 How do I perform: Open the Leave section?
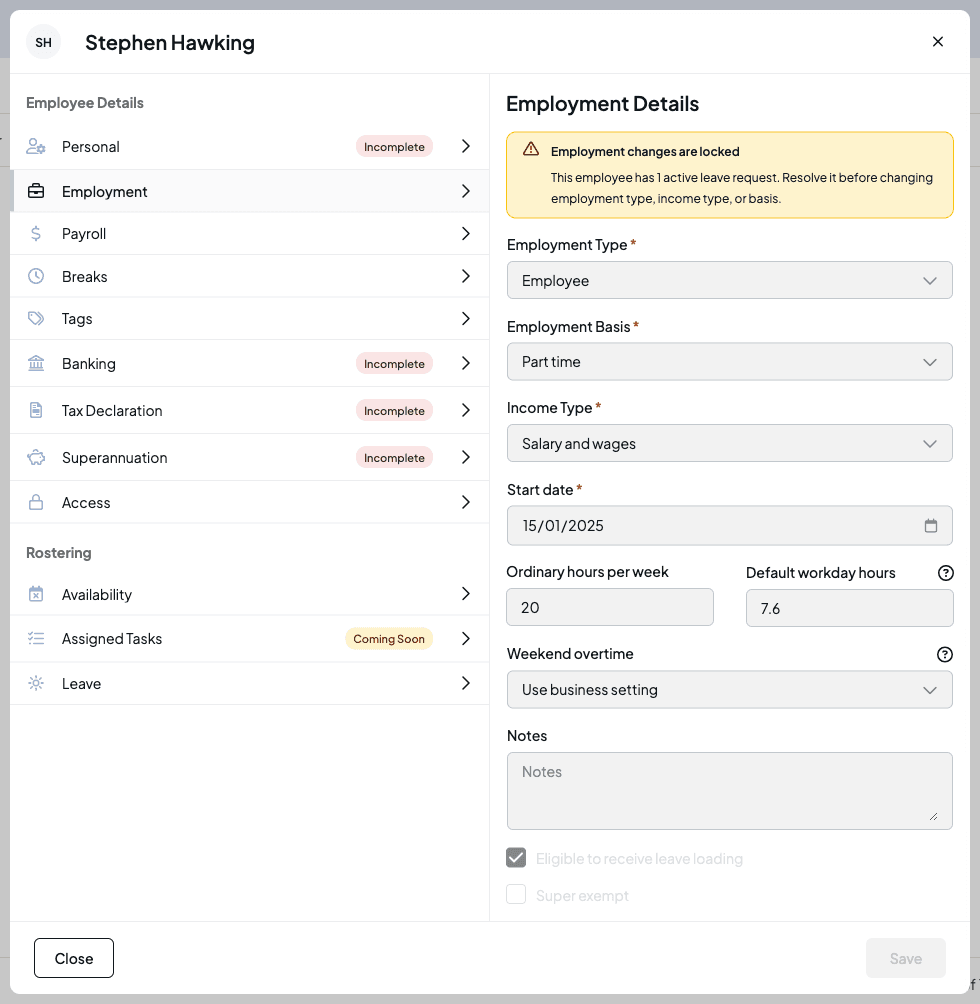250,683
